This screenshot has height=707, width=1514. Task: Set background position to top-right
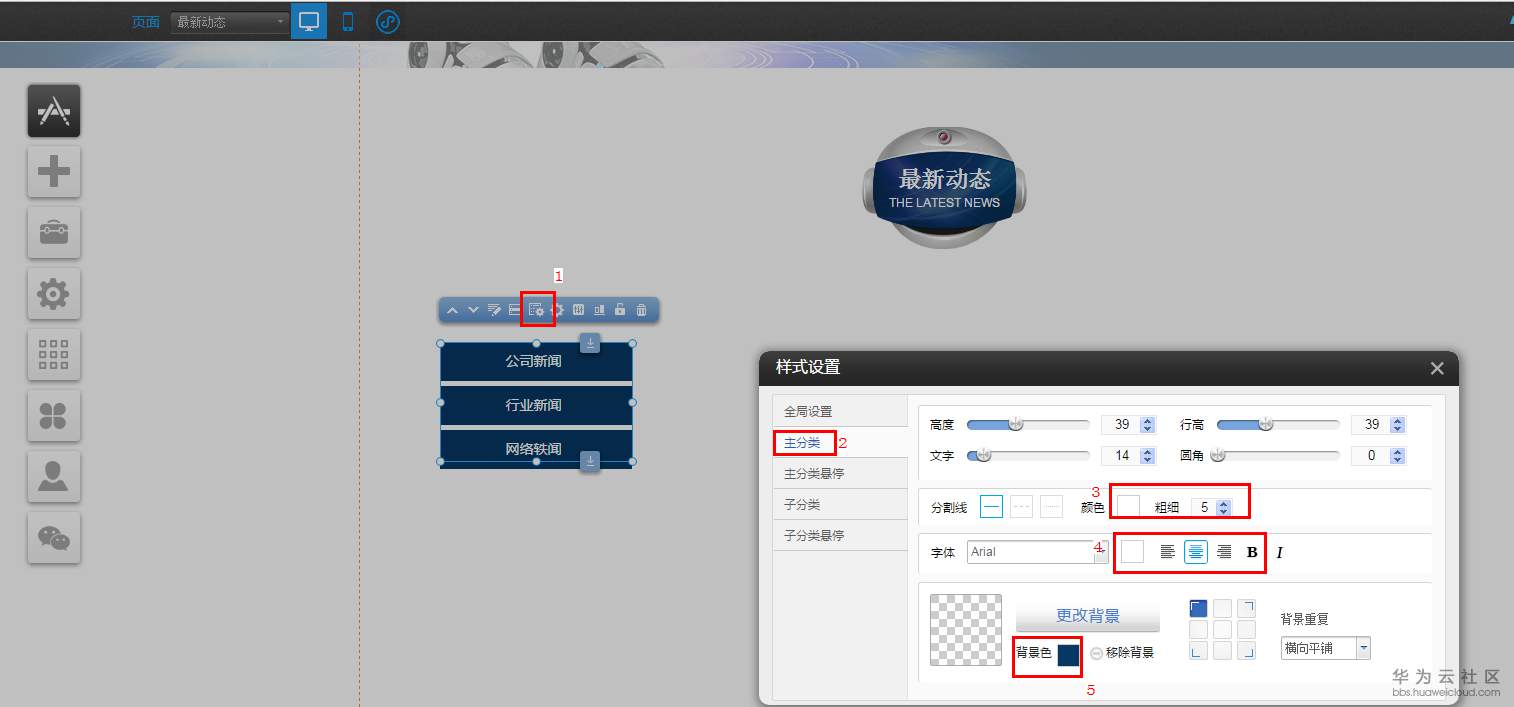1246,608
